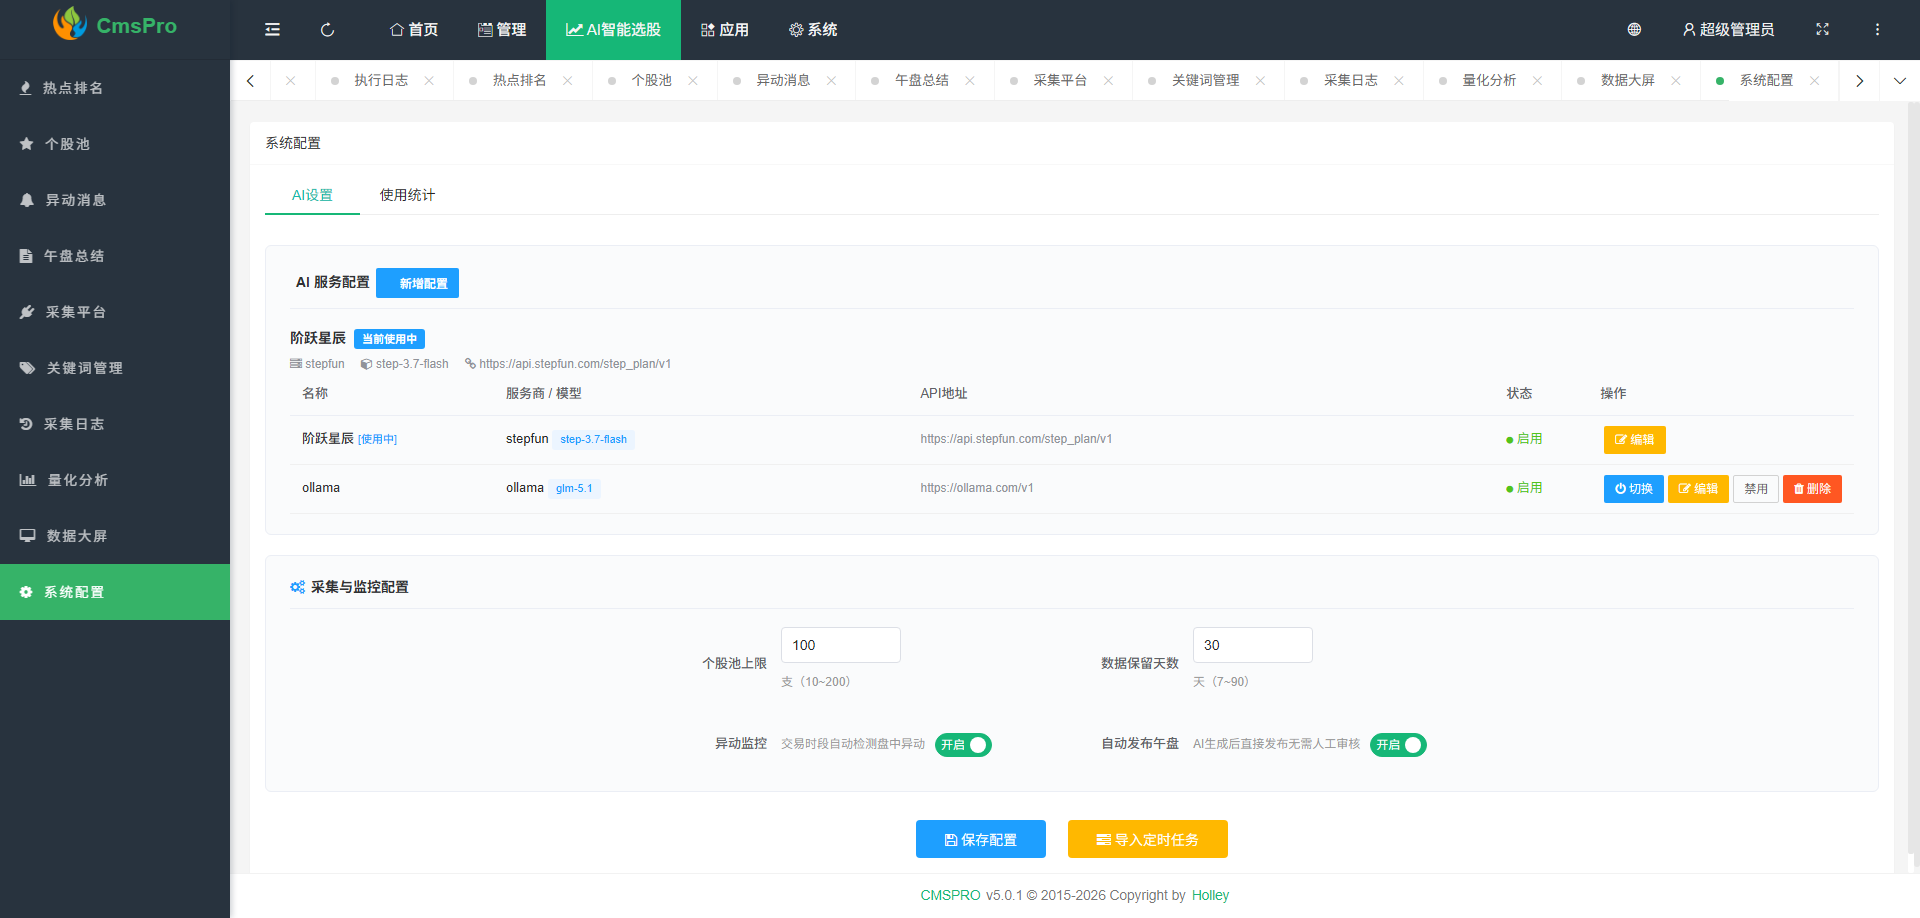Switch to the 采集日志 page tab

(x=1351, y=80)
